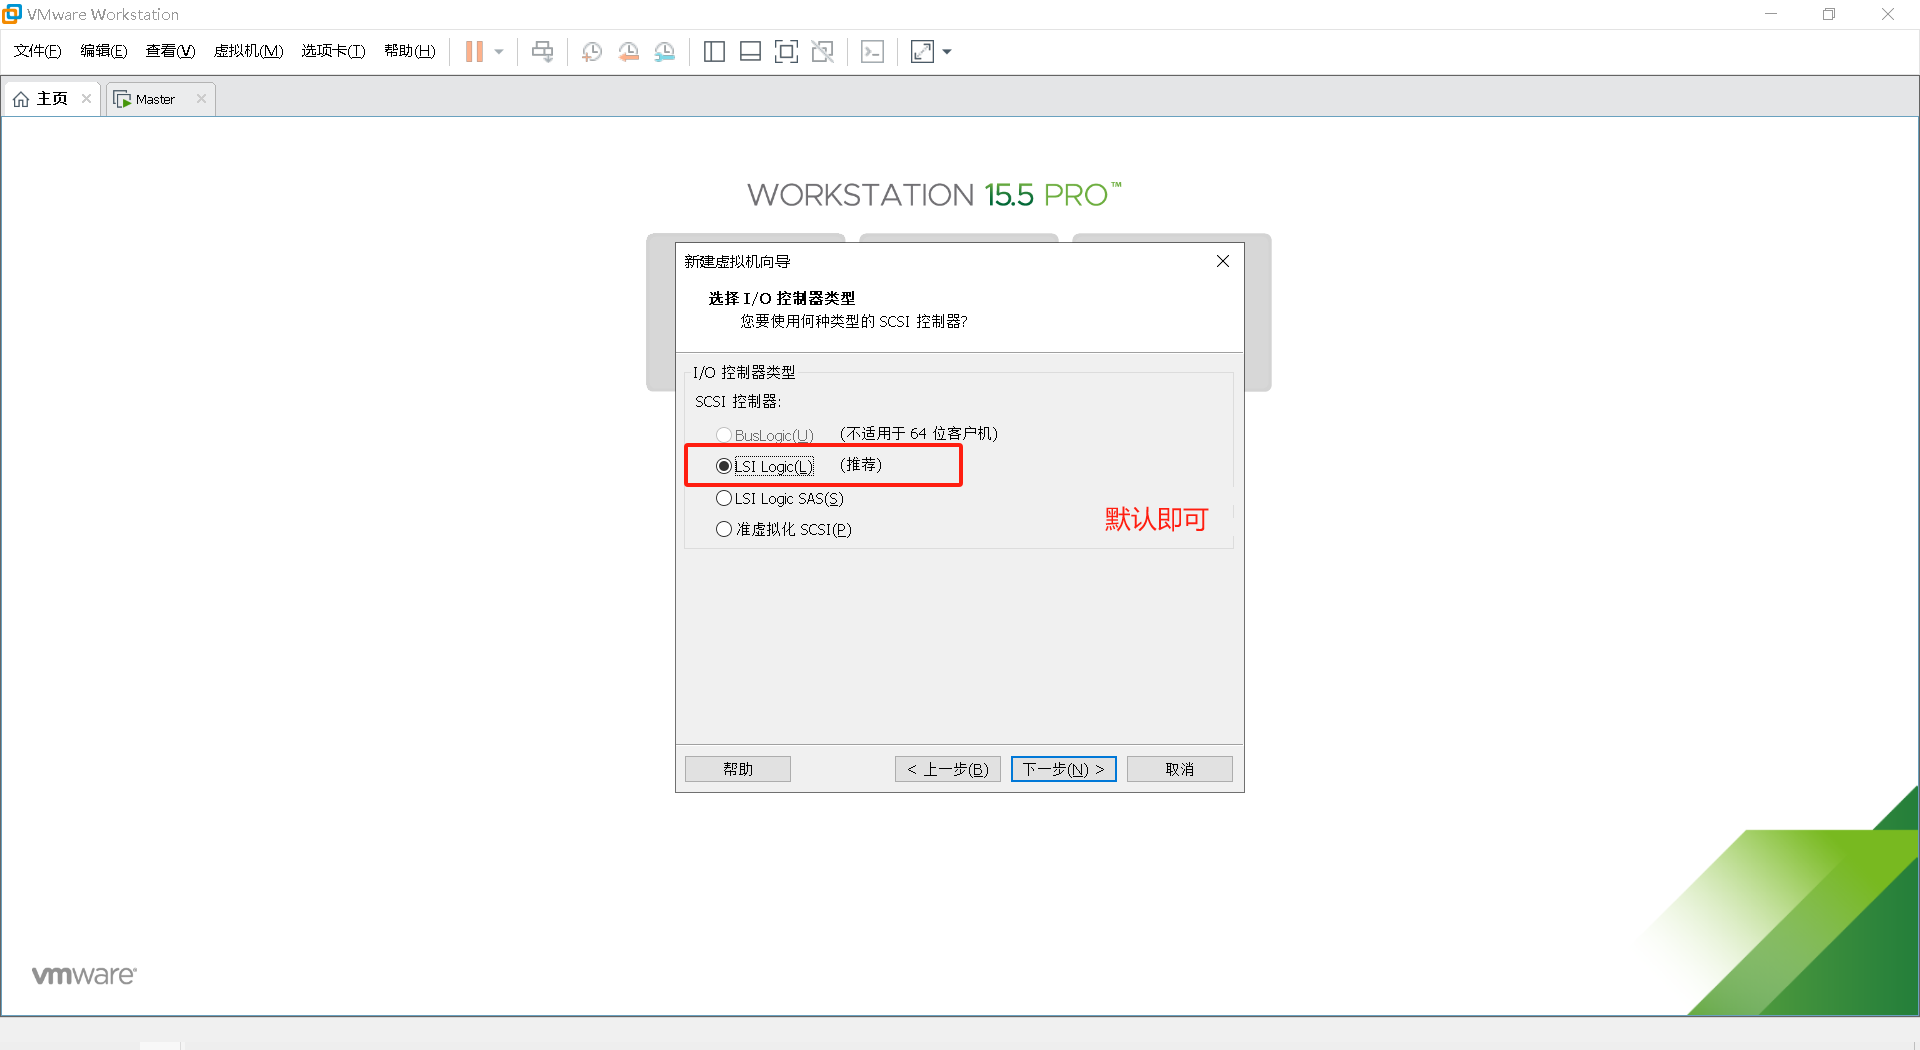Viewport: 1920px width, 1050px height.
Task: Click the VMware Workstation title bar logo
Action: [x=12, y=14]
